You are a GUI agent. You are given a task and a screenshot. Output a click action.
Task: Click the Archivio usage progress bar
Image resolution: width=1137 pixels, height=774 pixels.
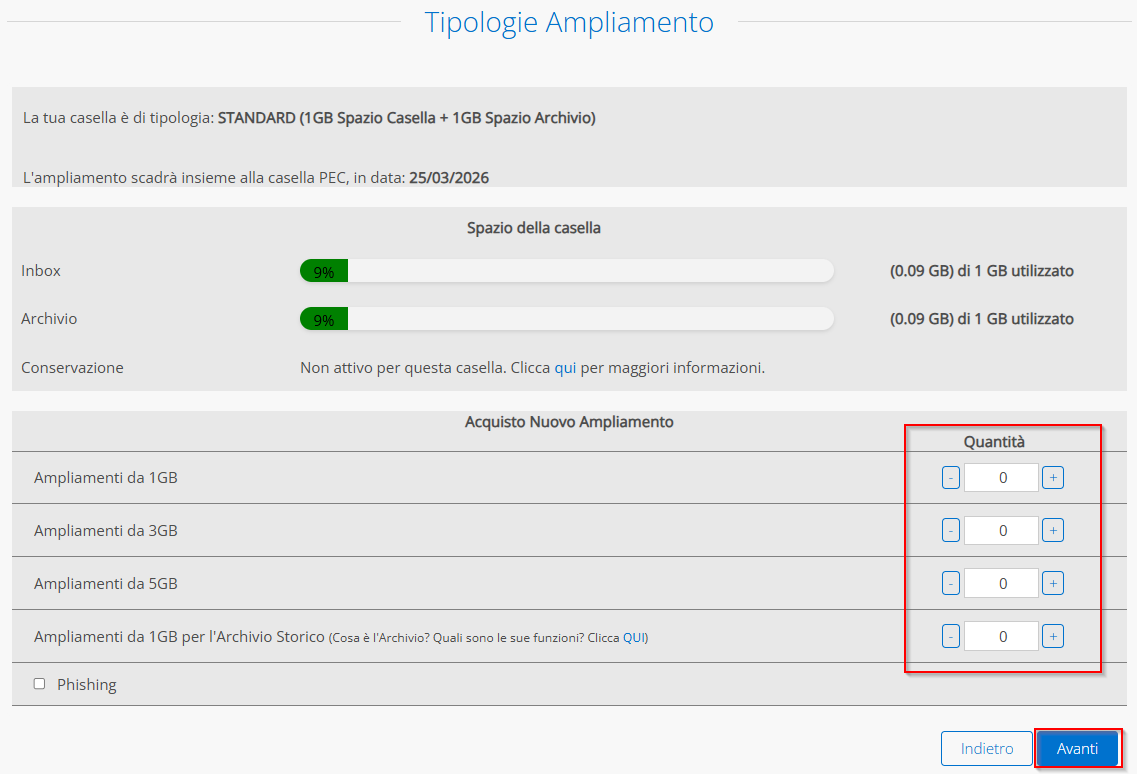coord(566,319)
